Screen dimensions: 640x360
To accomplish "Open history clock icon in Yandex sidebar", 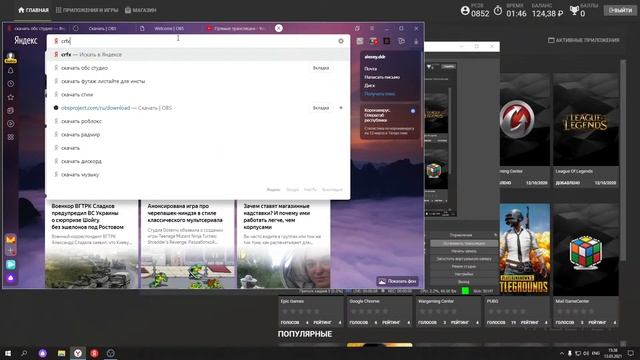I will 11,84.
